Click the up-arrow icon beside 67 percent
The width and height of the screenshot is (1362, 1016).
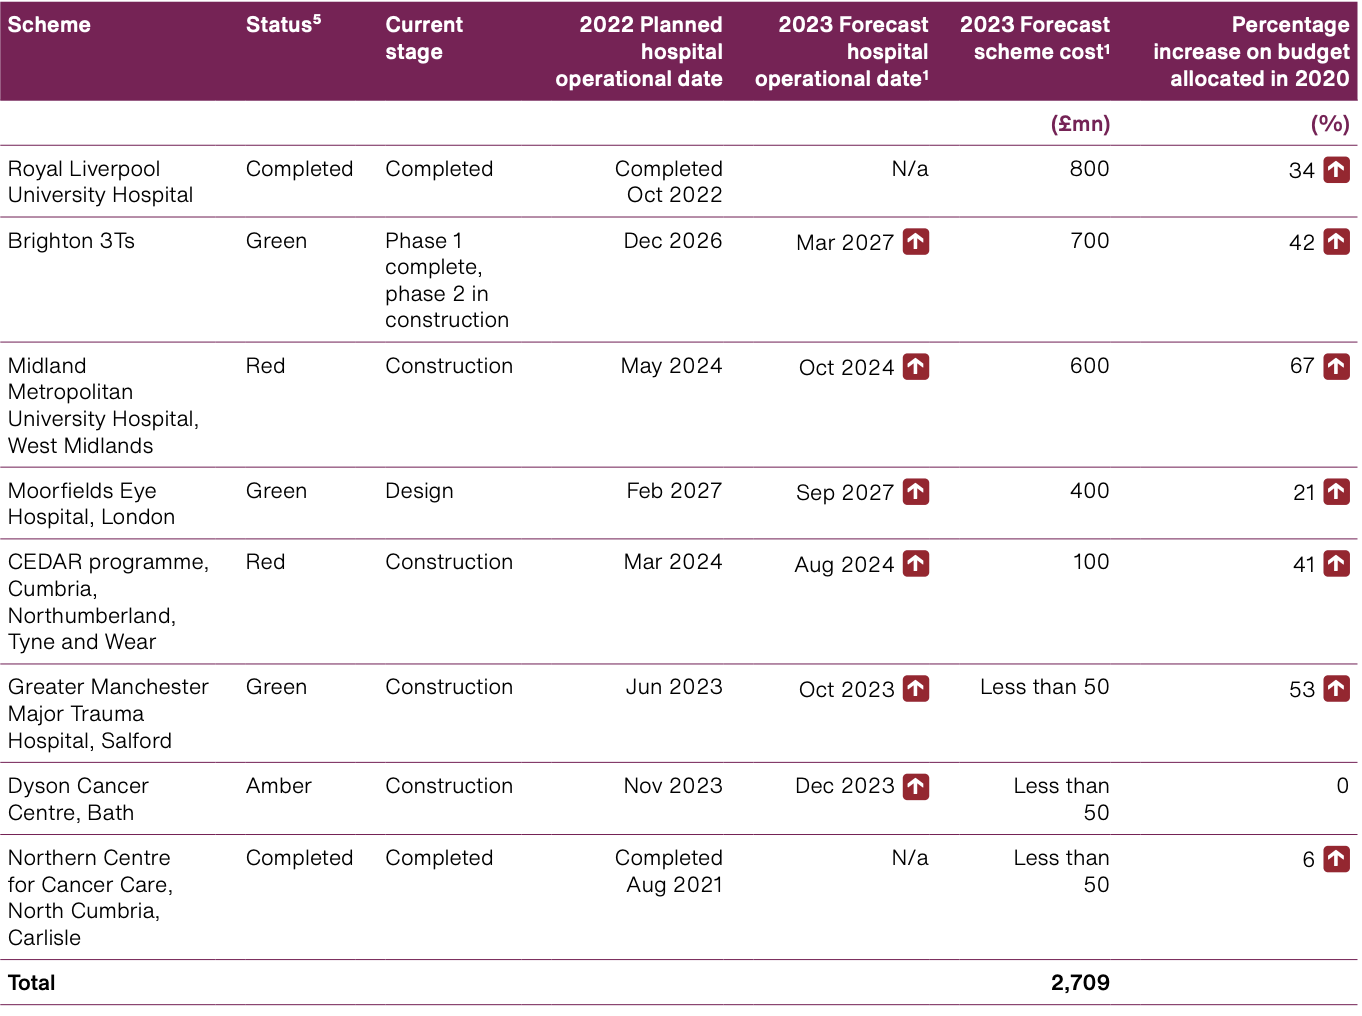click(1336, 367)
